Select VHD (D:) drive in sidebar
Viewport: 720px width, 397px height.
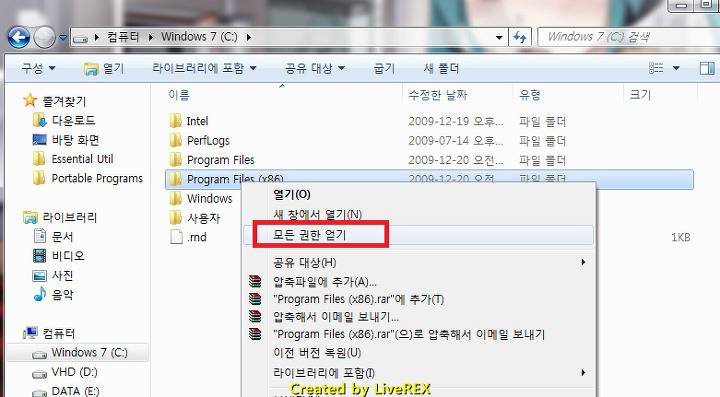(74, 372)
